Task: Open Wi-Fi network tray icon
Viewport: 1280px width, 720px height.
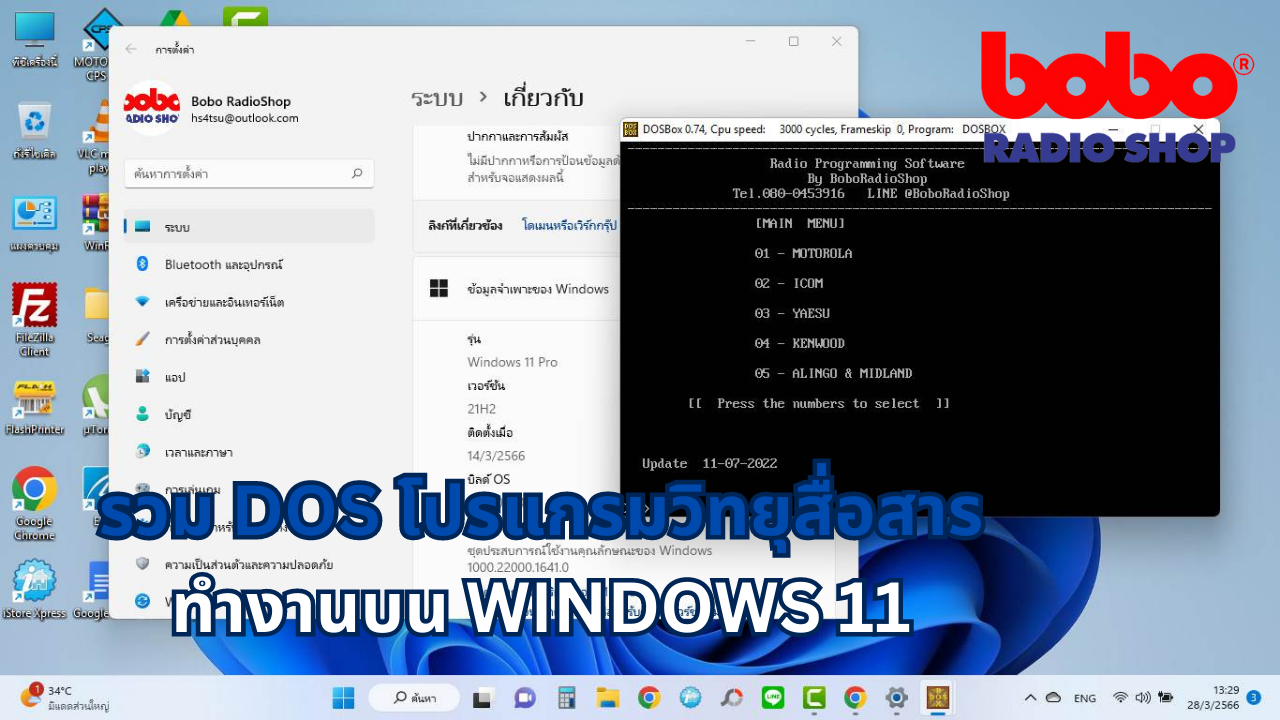Action: coord(1120,697)
